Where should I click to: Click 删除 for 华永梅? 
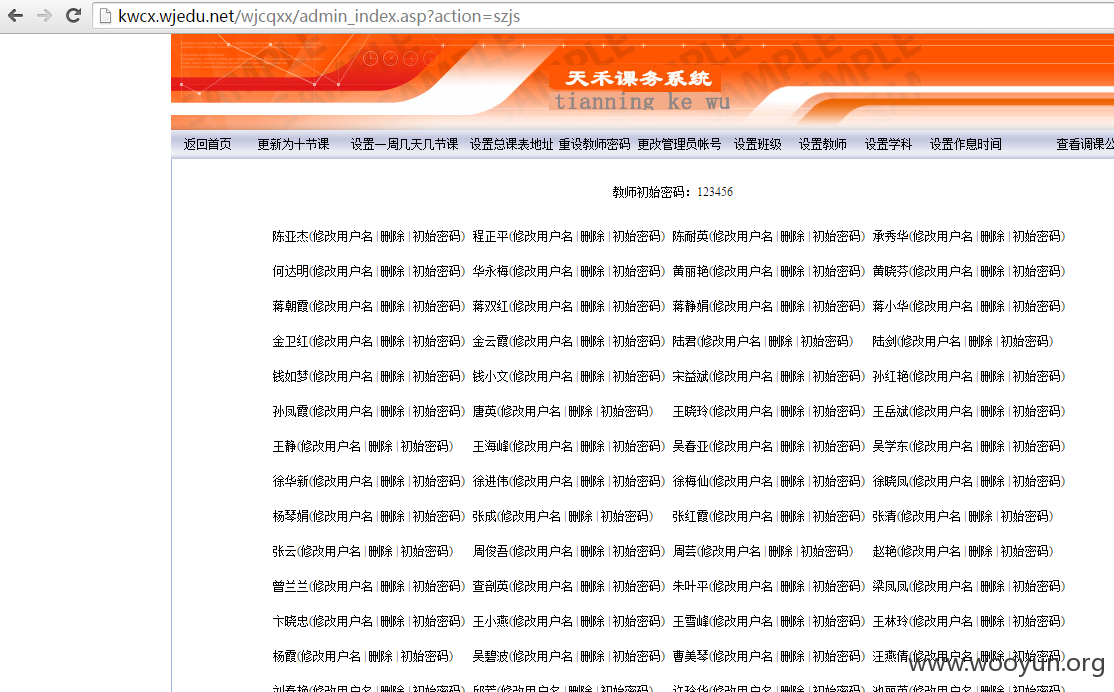593,271
